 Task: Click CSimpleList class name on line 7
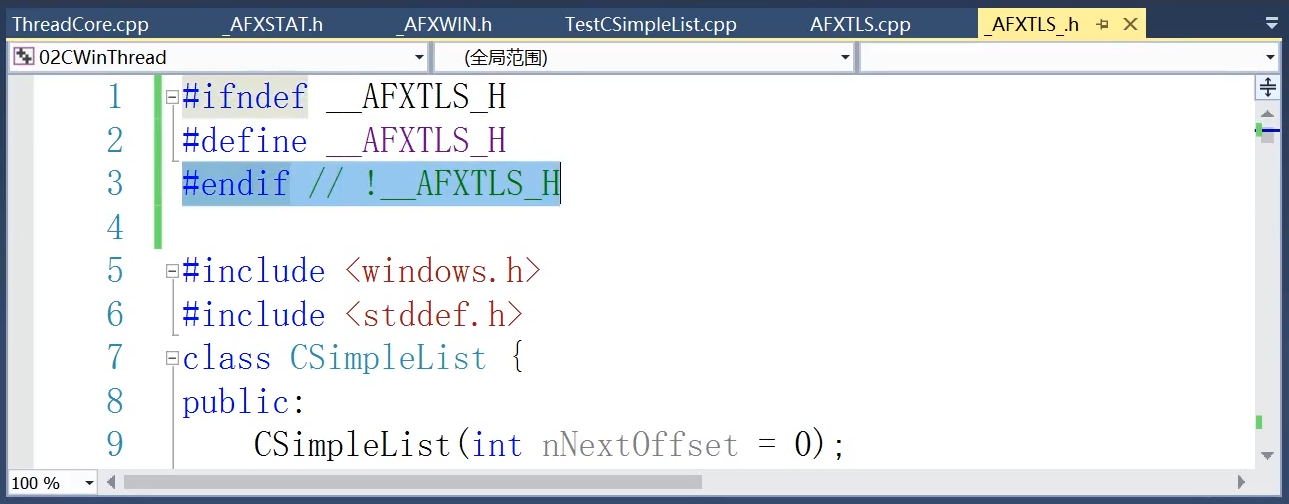[388, 358]
